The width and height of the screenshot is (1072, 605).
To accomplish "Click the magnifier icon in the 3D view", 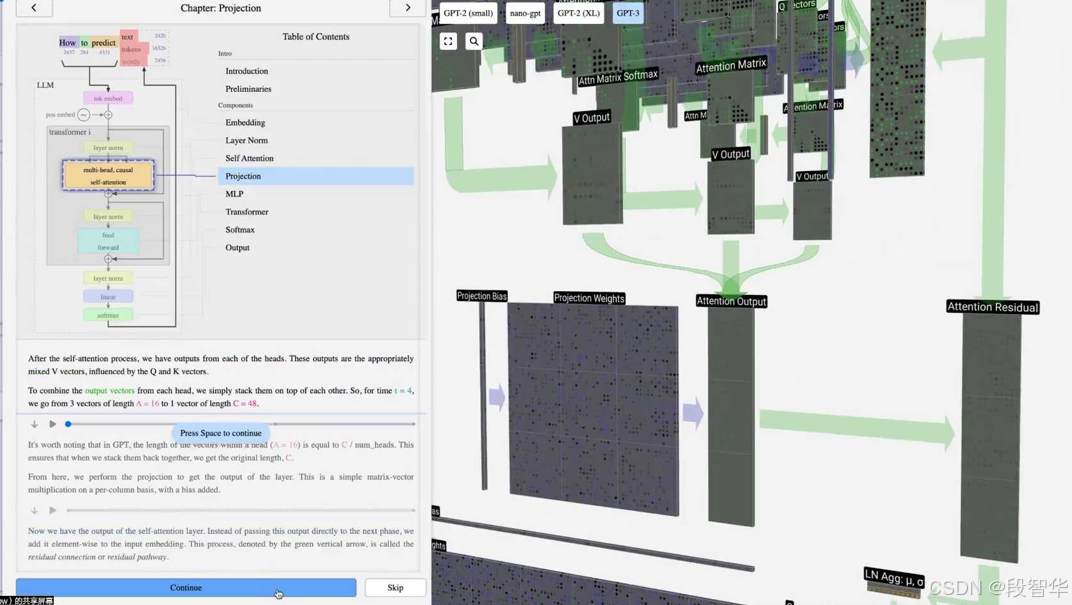I will click(x=474, y=41).
